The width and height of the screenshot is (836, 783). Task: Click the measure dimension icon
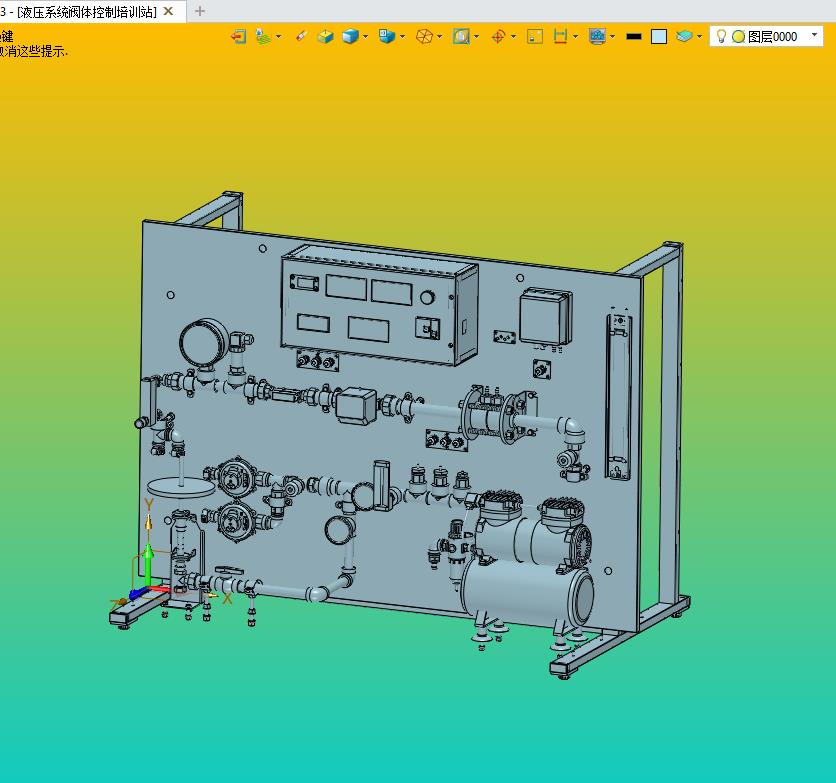point(560,36)
